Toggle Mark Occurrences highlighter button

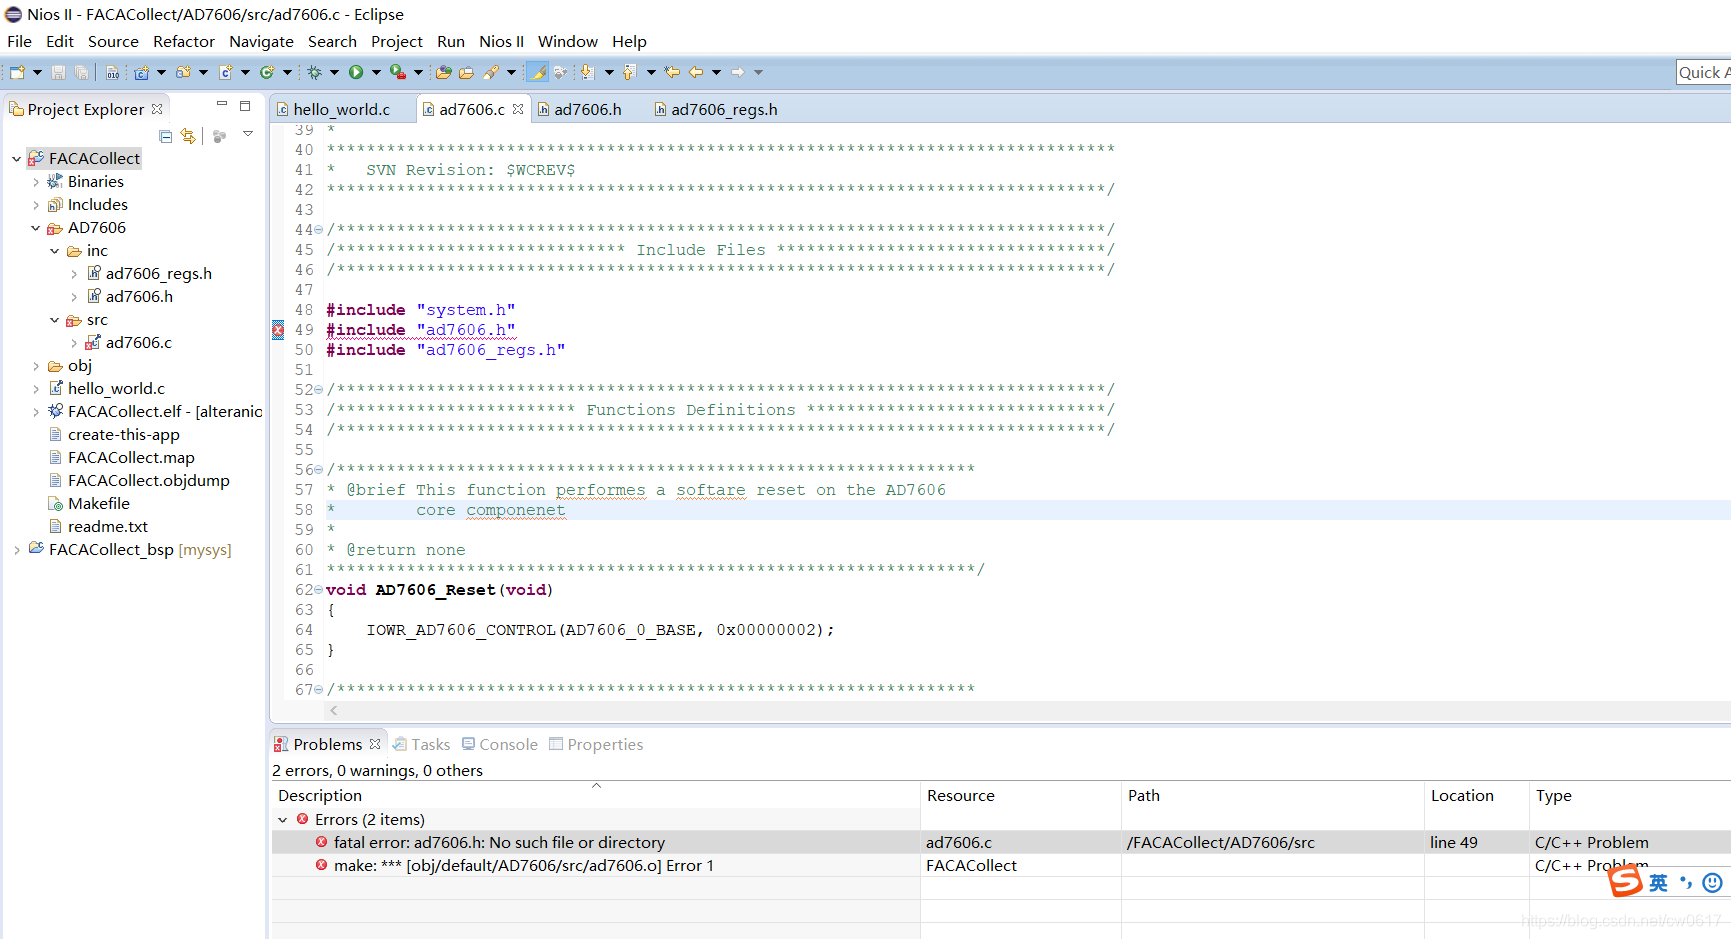pos(537,72)
